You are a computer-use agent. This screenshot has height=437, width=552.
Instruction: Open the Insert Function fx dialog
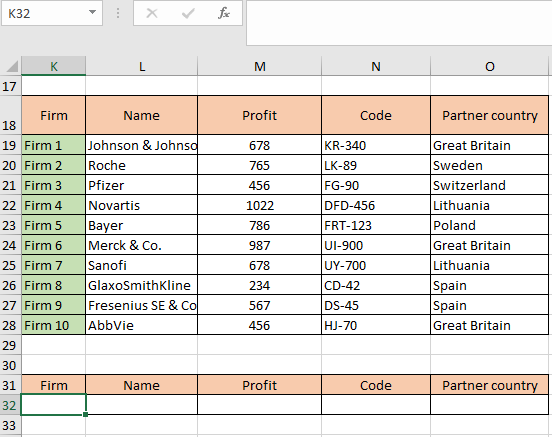pos(224,13)
